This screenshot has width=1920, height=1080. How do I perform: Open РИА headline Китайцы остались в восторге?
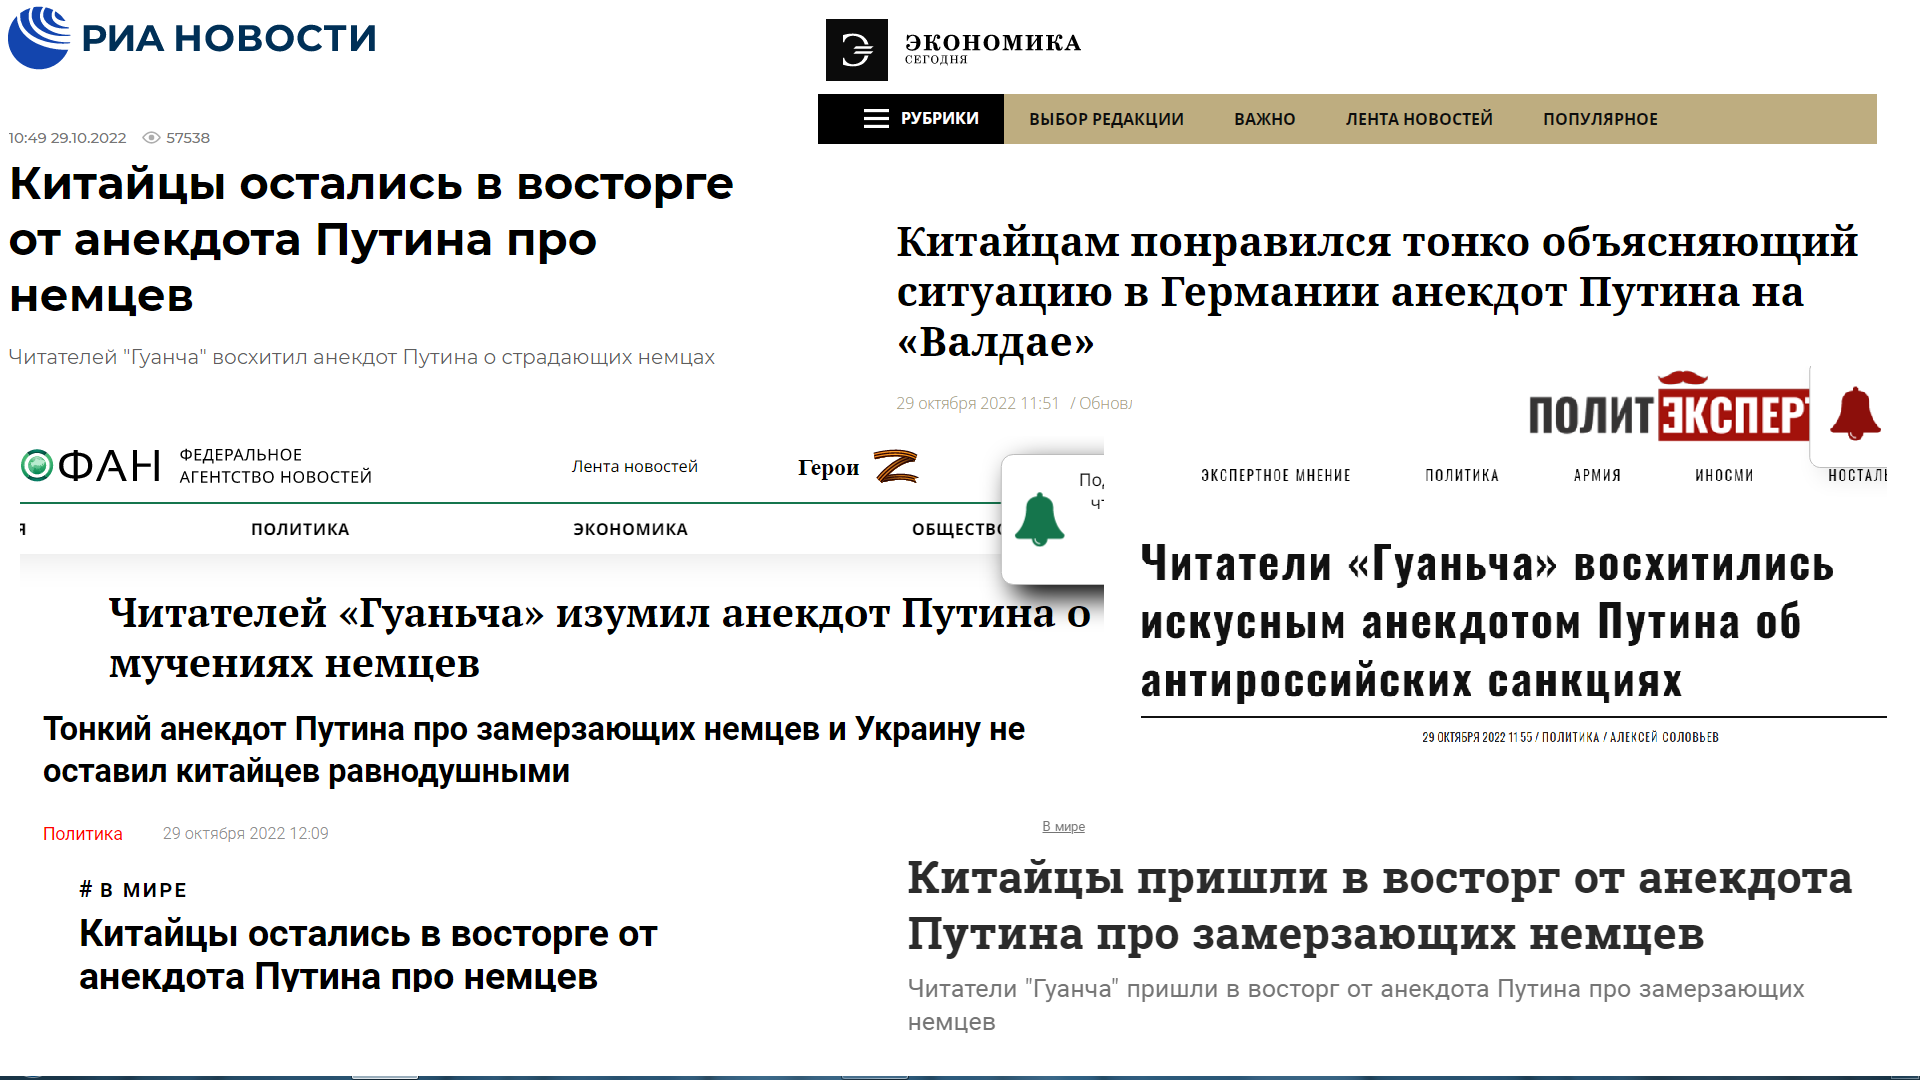(371, 239)
